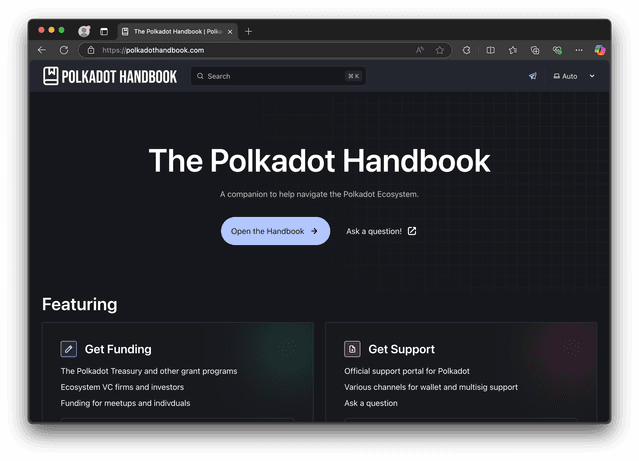Select text 'Ecosystem VC firms and investors'
The image size is (639, 461).
coord(122,387)
